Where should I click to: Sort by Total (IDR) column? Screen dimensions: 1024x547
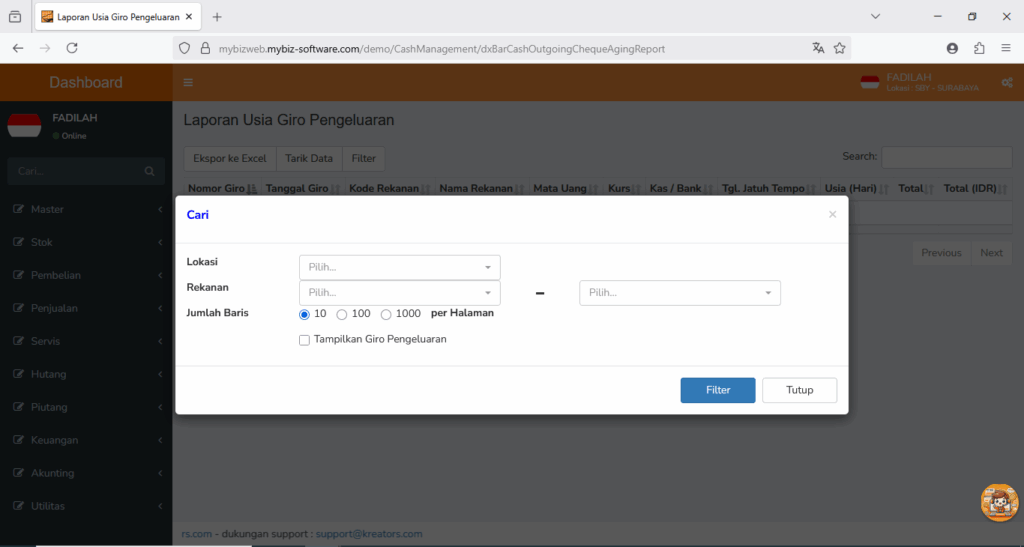(976, 188)
